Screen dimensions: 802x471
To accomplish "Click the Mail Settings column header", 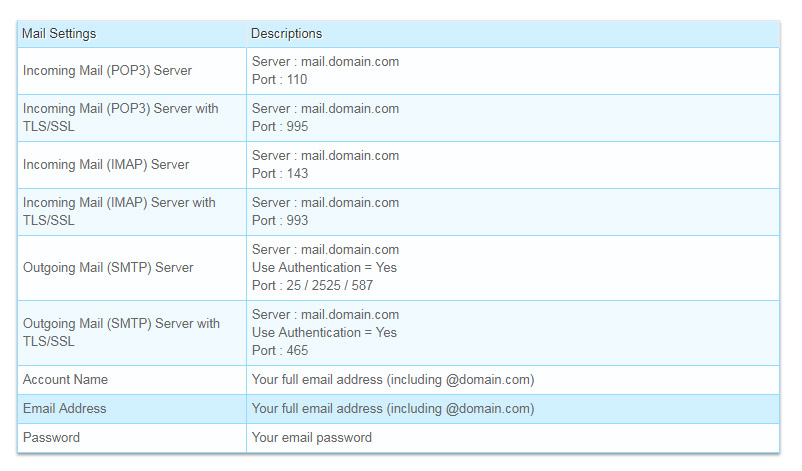I will tap(59, 34).
